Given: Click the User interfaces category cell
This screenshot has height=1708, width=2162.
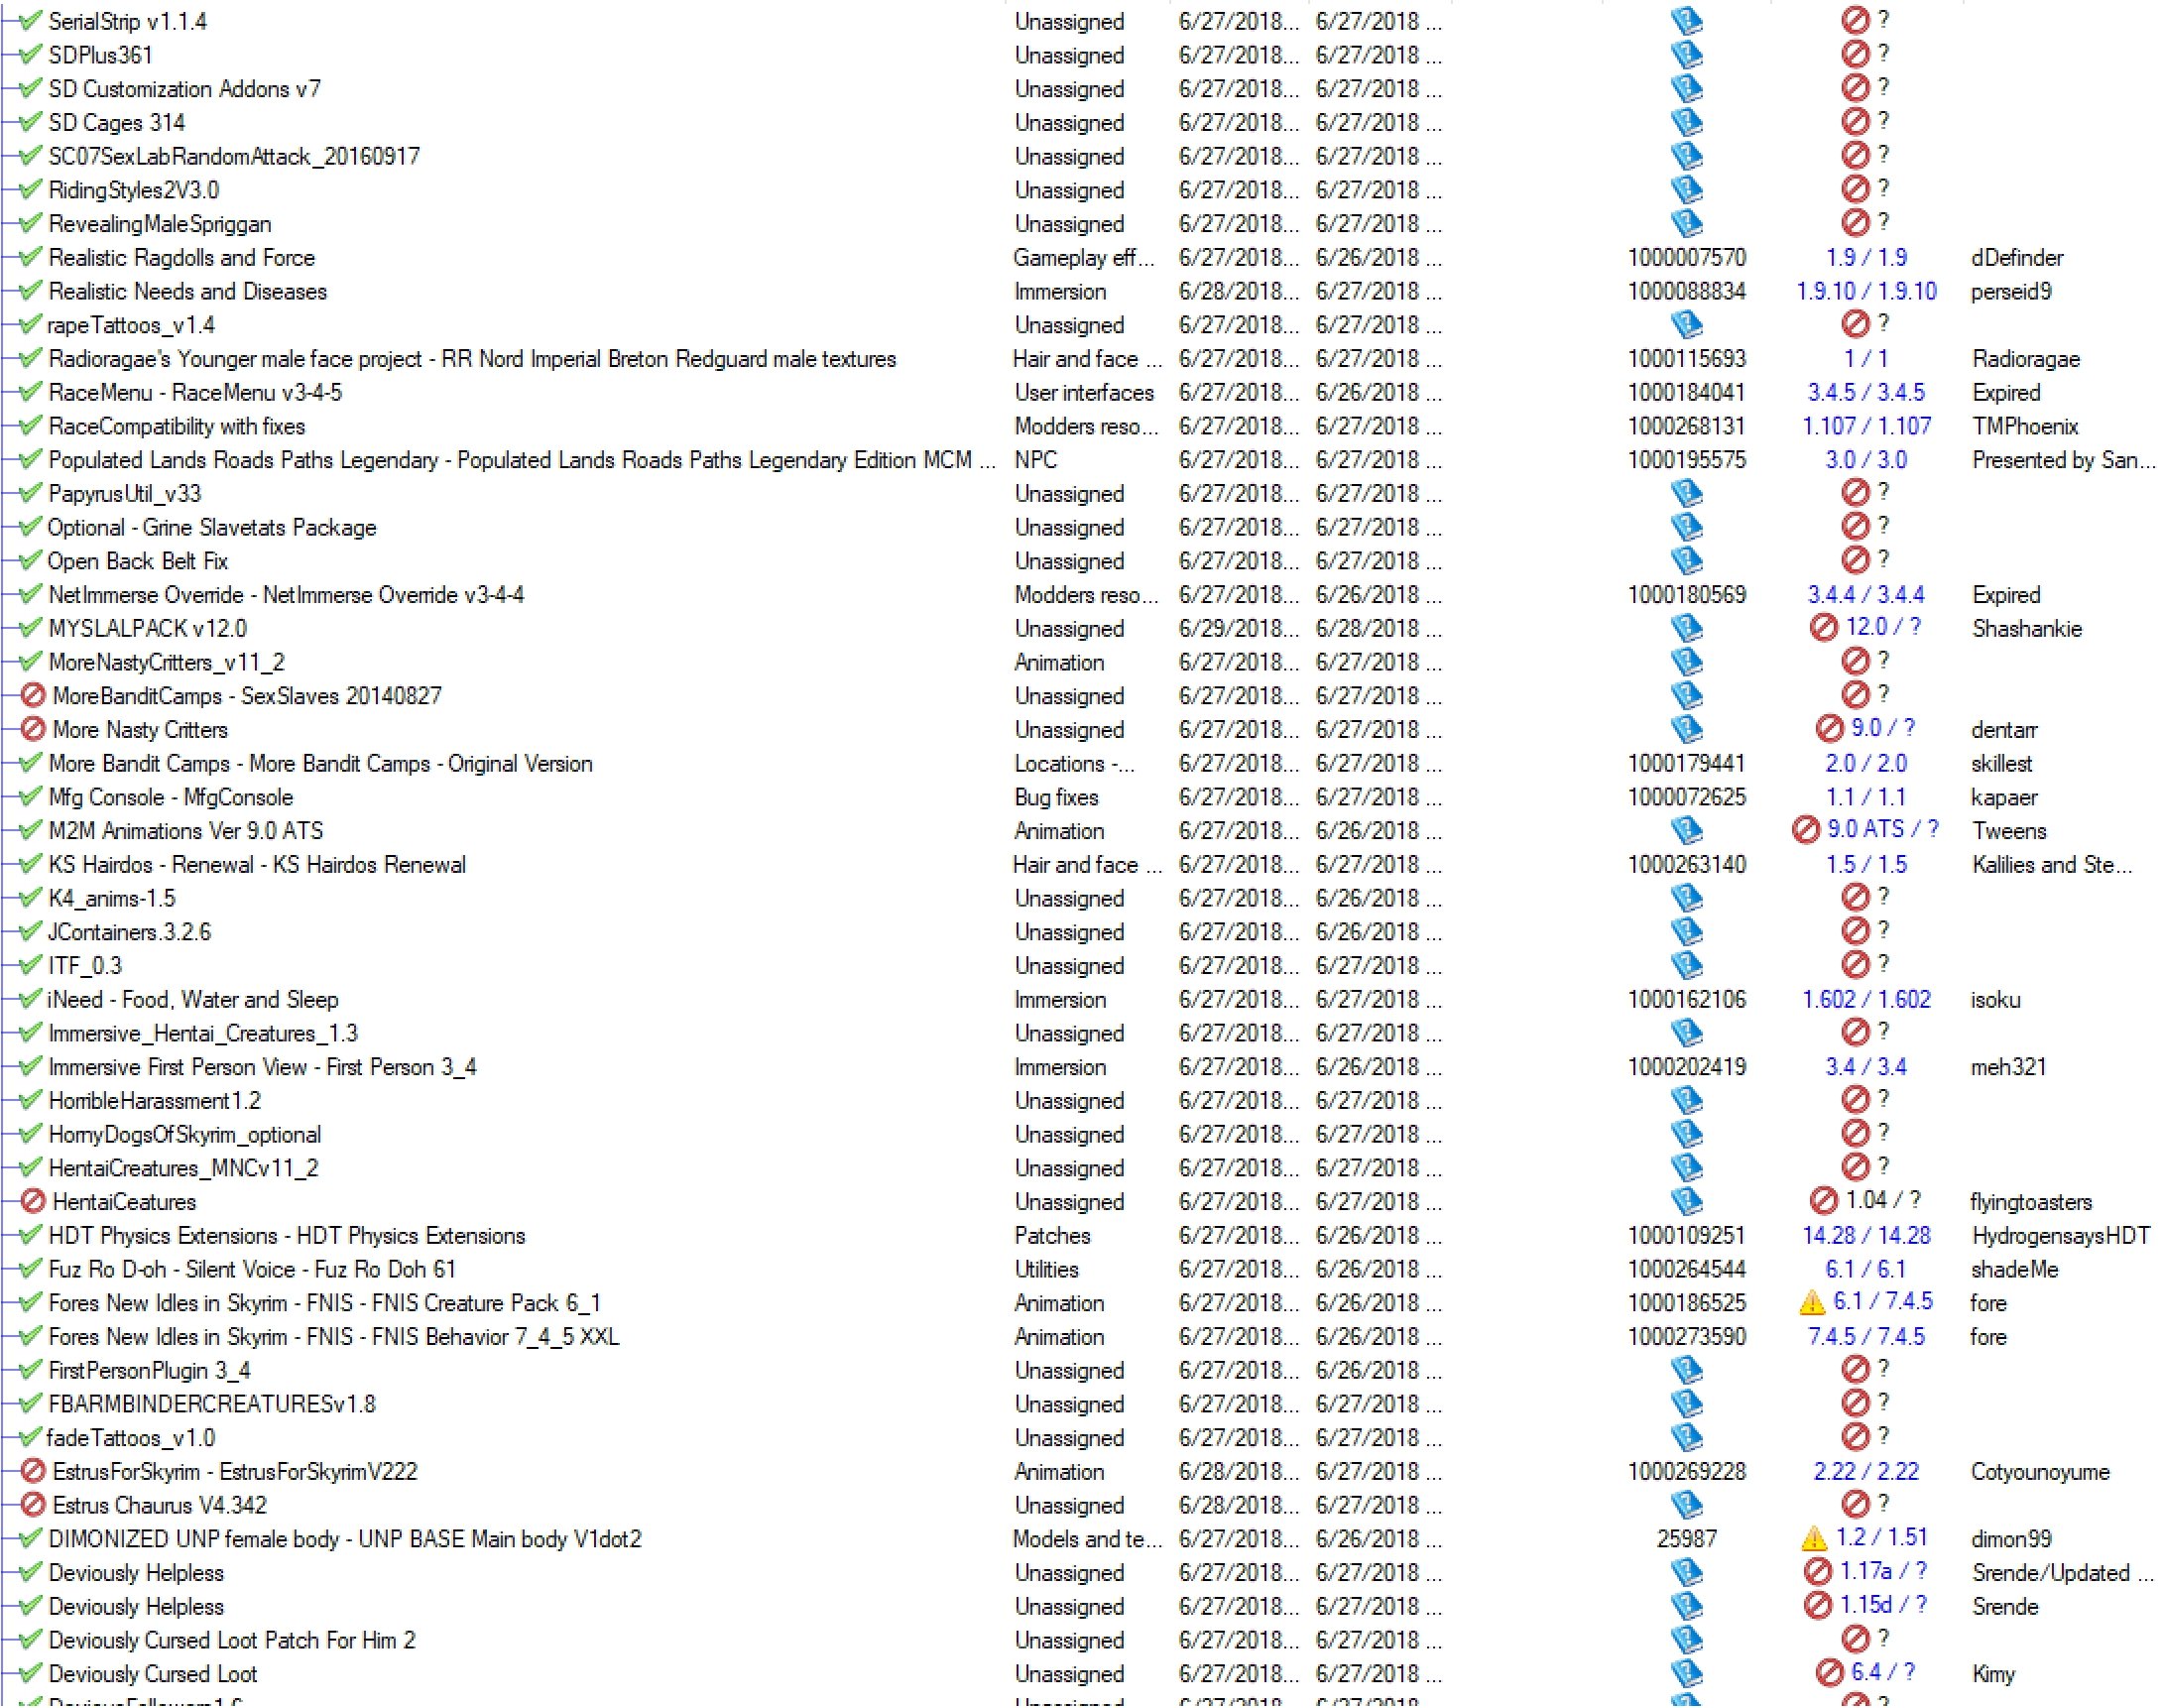Looking at the screenshot, I should point(1084,392).
